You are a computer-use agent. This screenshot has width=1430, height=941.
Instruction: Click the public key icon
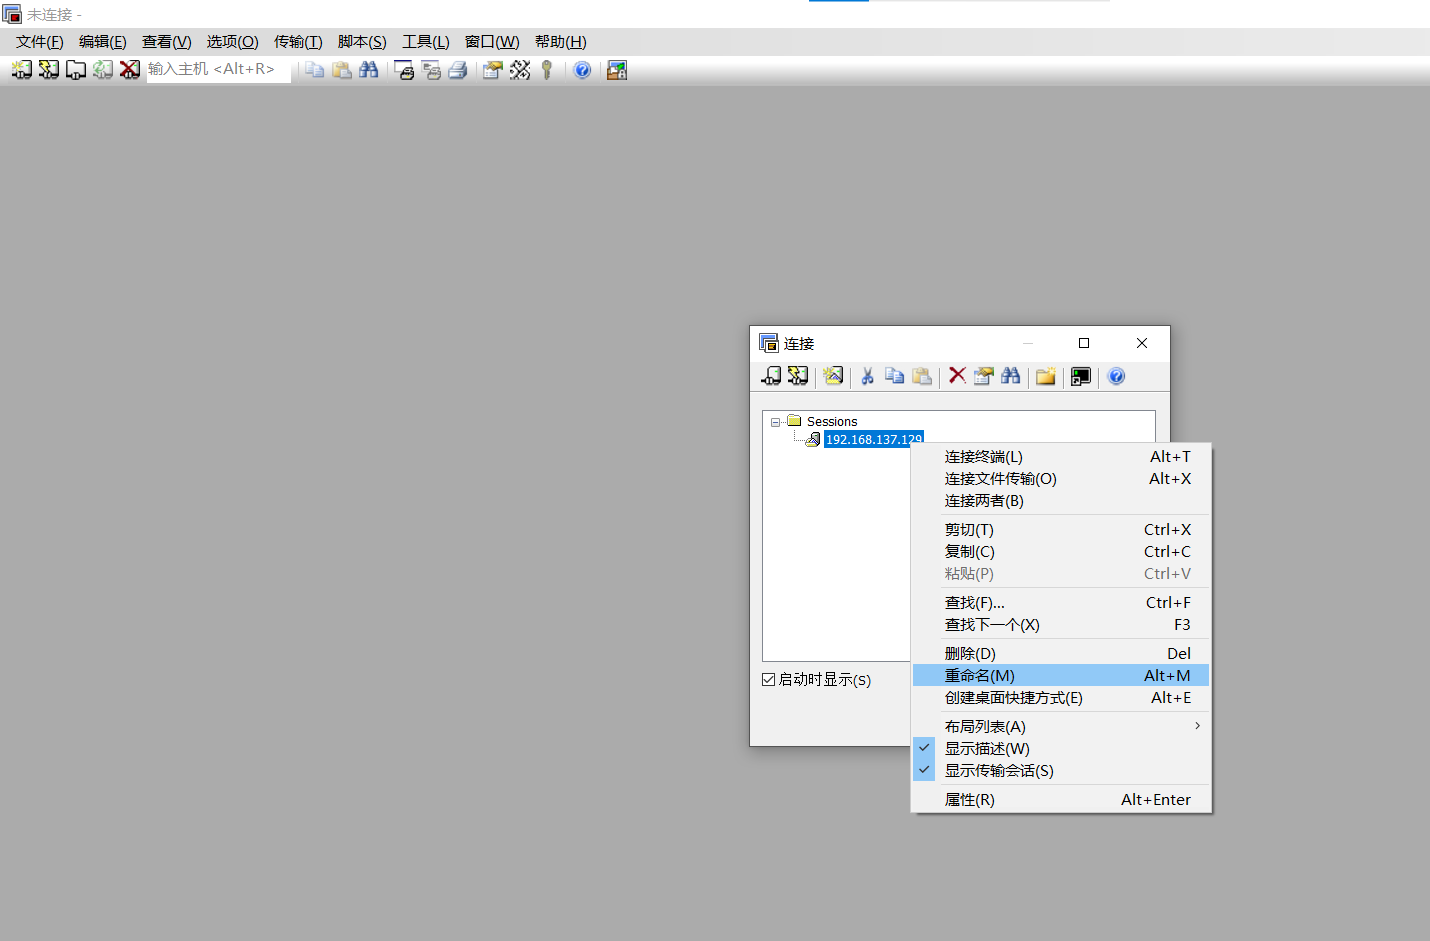tap(546, 70)
